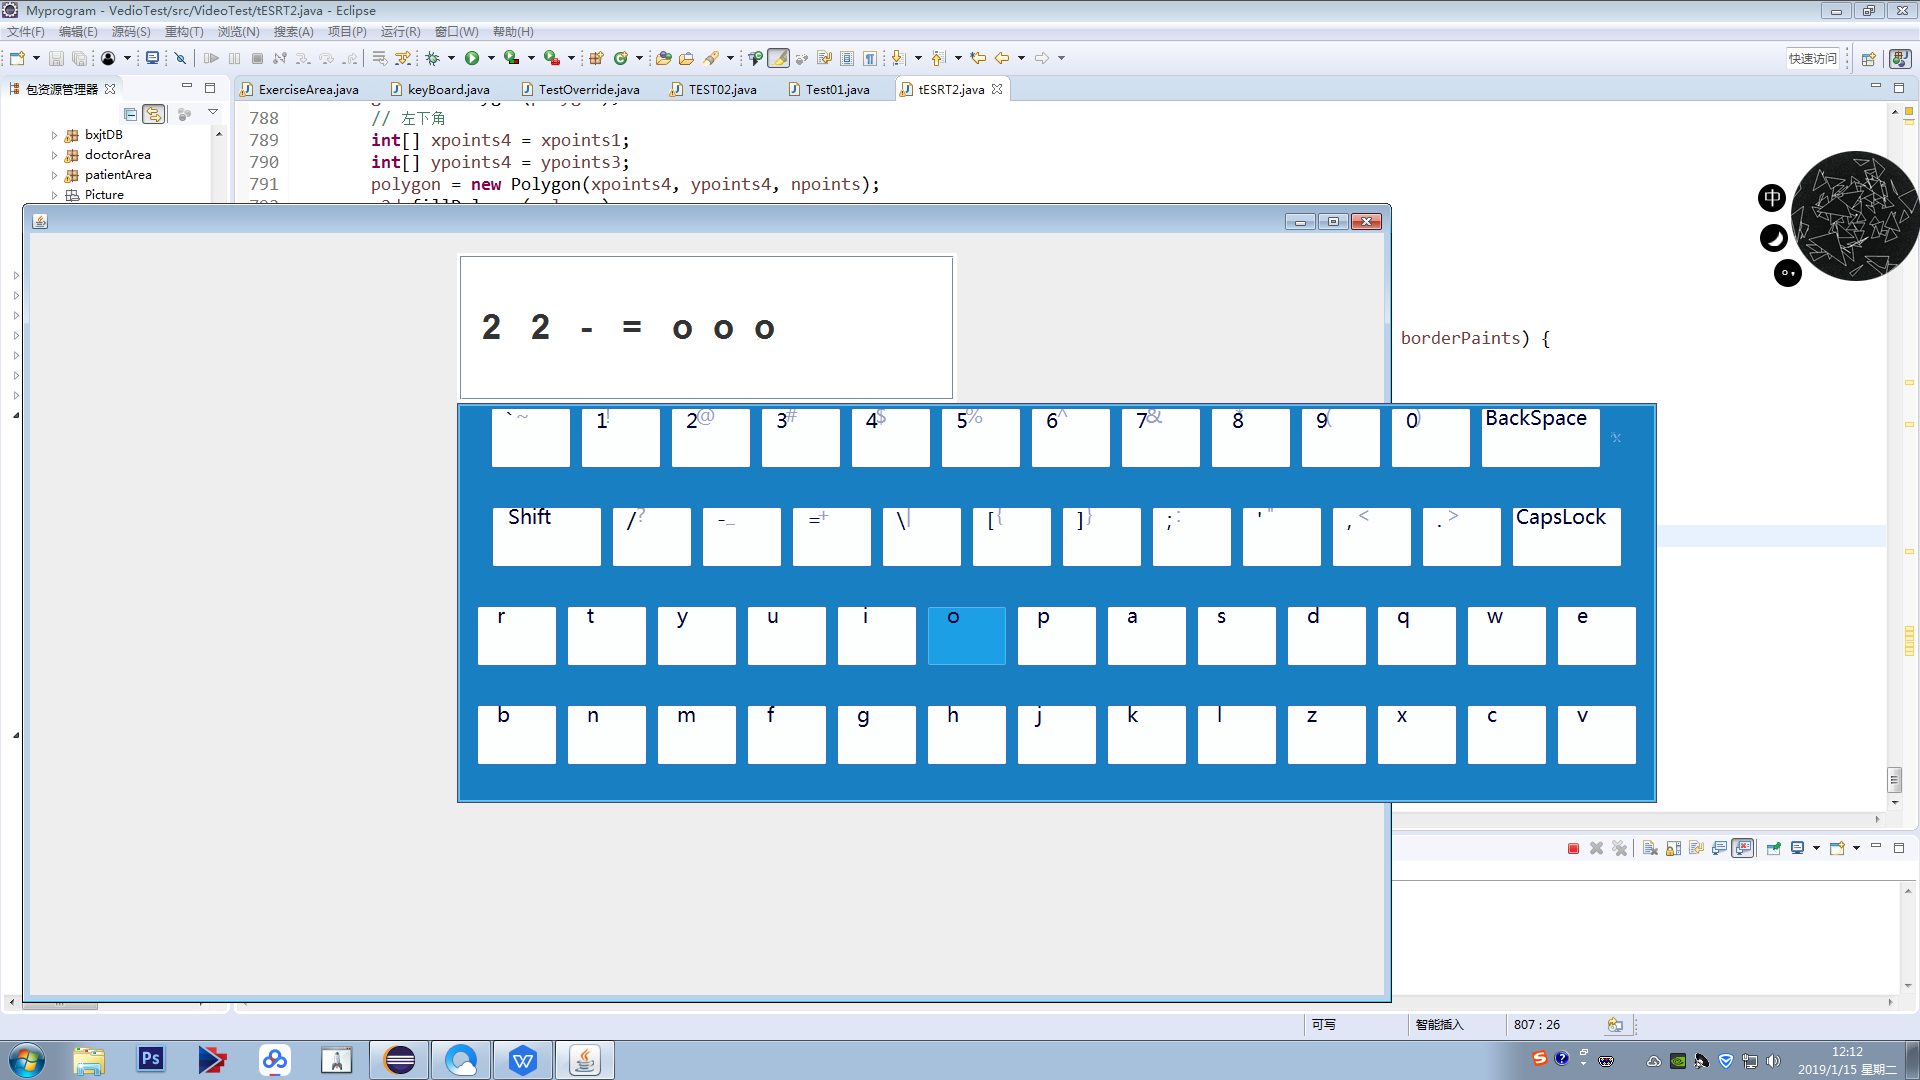Click the highlighted 'o' key

(x=966, y=635)
